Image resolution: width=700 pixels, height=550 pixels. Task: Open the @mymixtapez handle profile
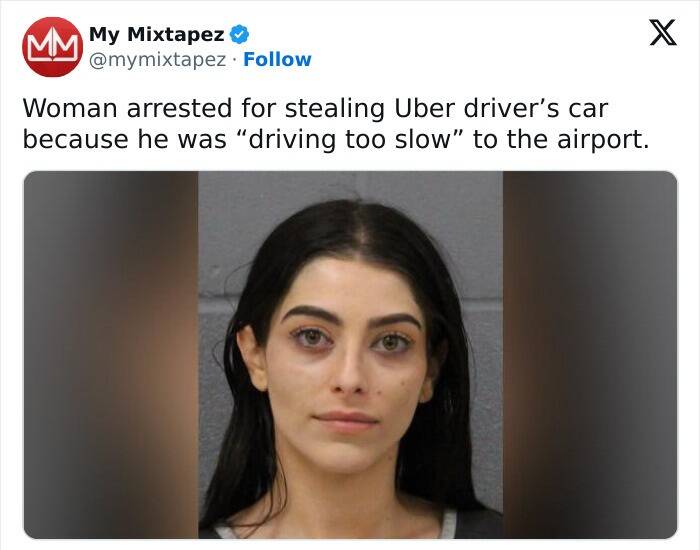pos(158,60)
